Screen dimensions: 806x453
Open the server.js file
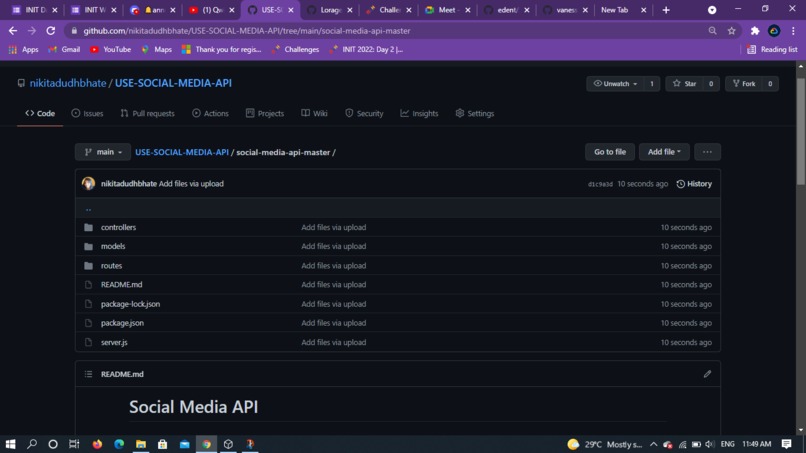tap(114, 342)
